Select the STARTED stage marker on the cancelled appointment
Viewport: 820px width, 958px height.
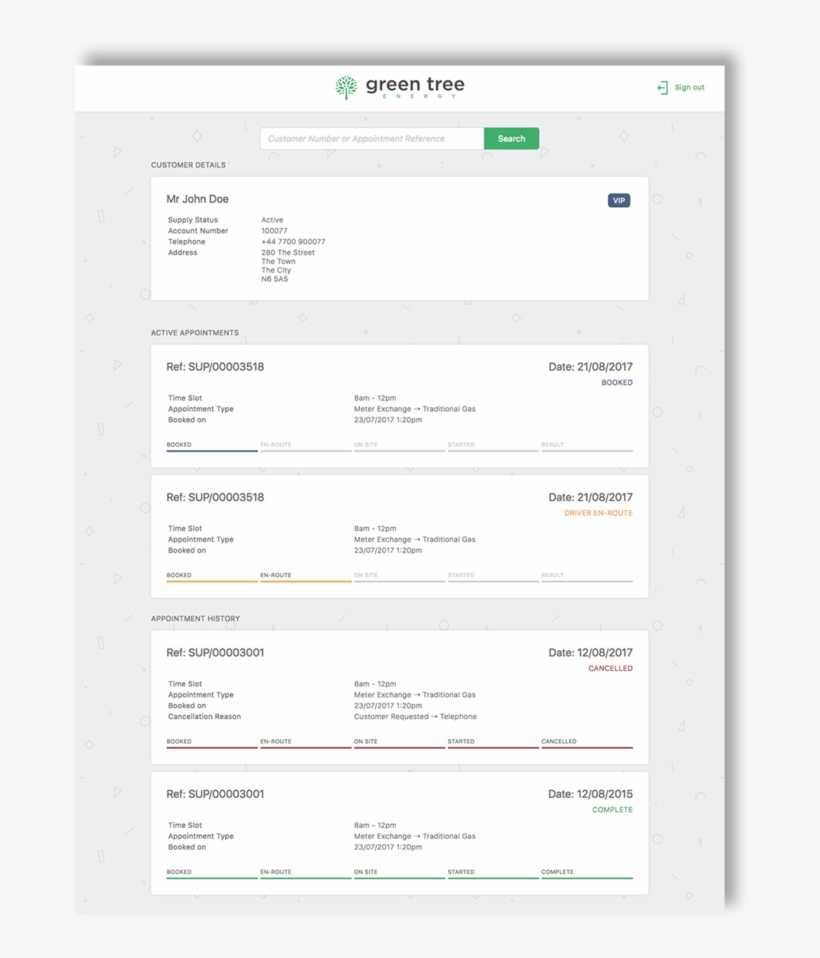[460, 741]
